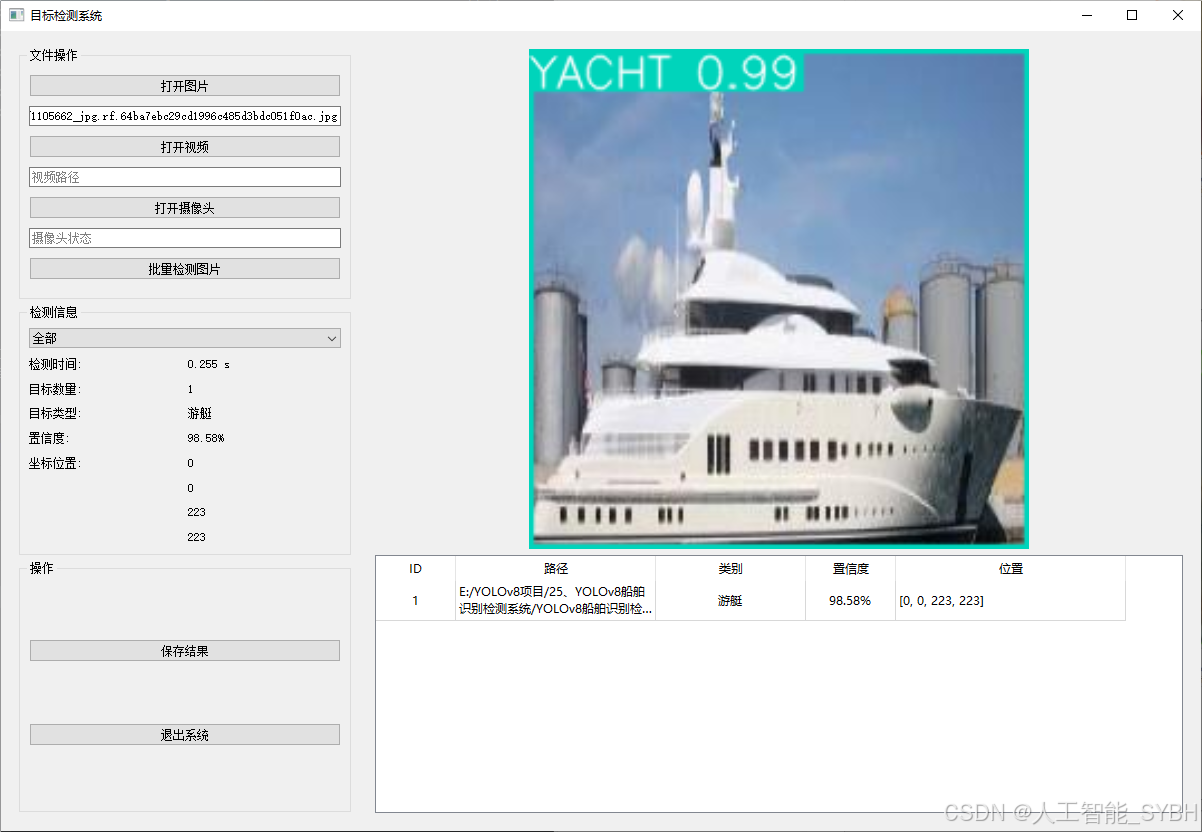Click the detected yacht image preview
Image resolution: width=1202 pixels, height=832 pixels.
click(779, 299)
